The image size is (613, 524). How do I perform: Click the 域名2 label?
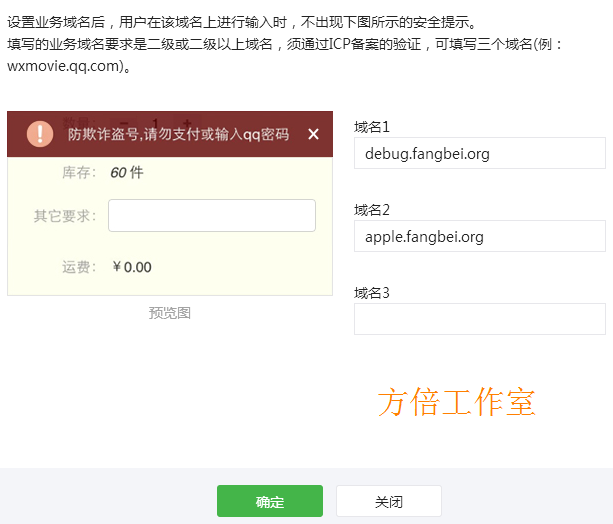point(372,210)
